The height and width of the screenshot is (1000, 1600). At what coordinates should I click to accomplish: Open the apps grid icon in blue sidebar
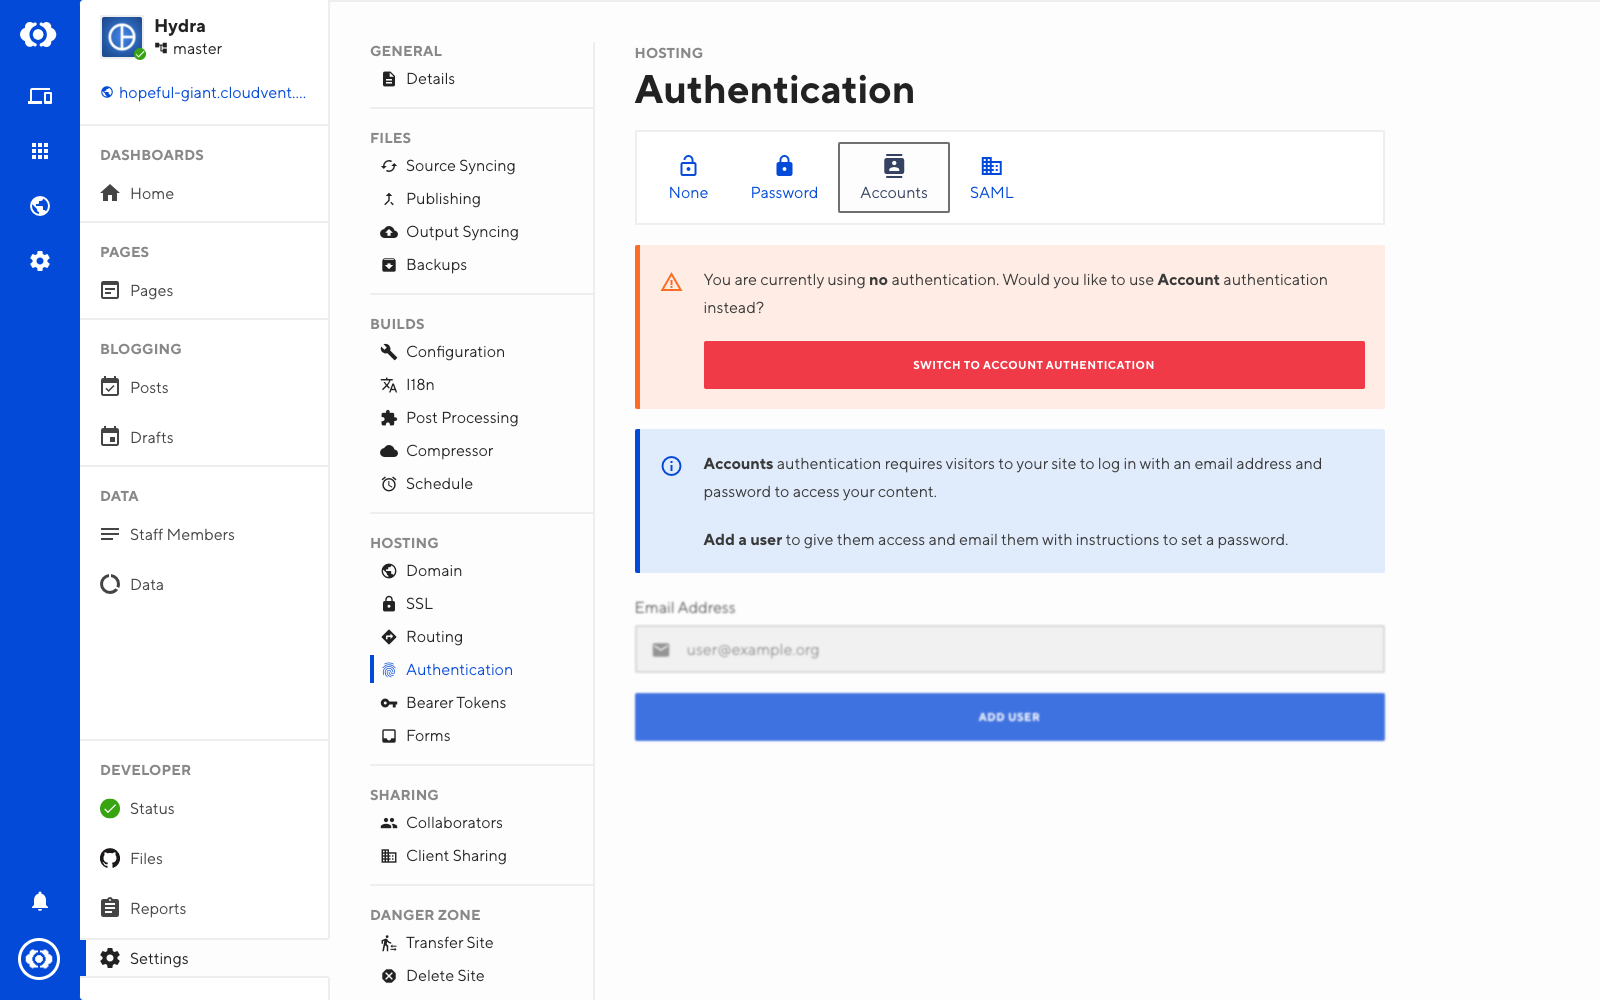pyautogui.click(x=40, y=151)
